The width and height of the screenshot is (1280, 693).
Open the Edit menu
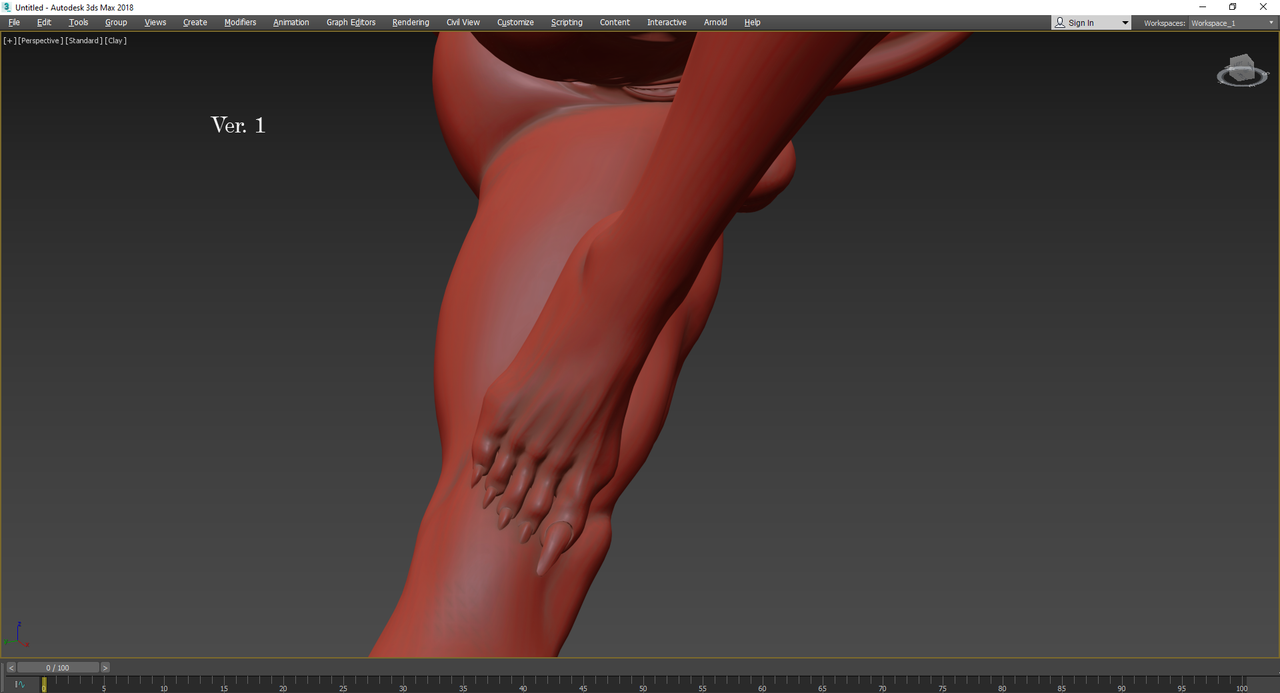[x=44, y=22]
